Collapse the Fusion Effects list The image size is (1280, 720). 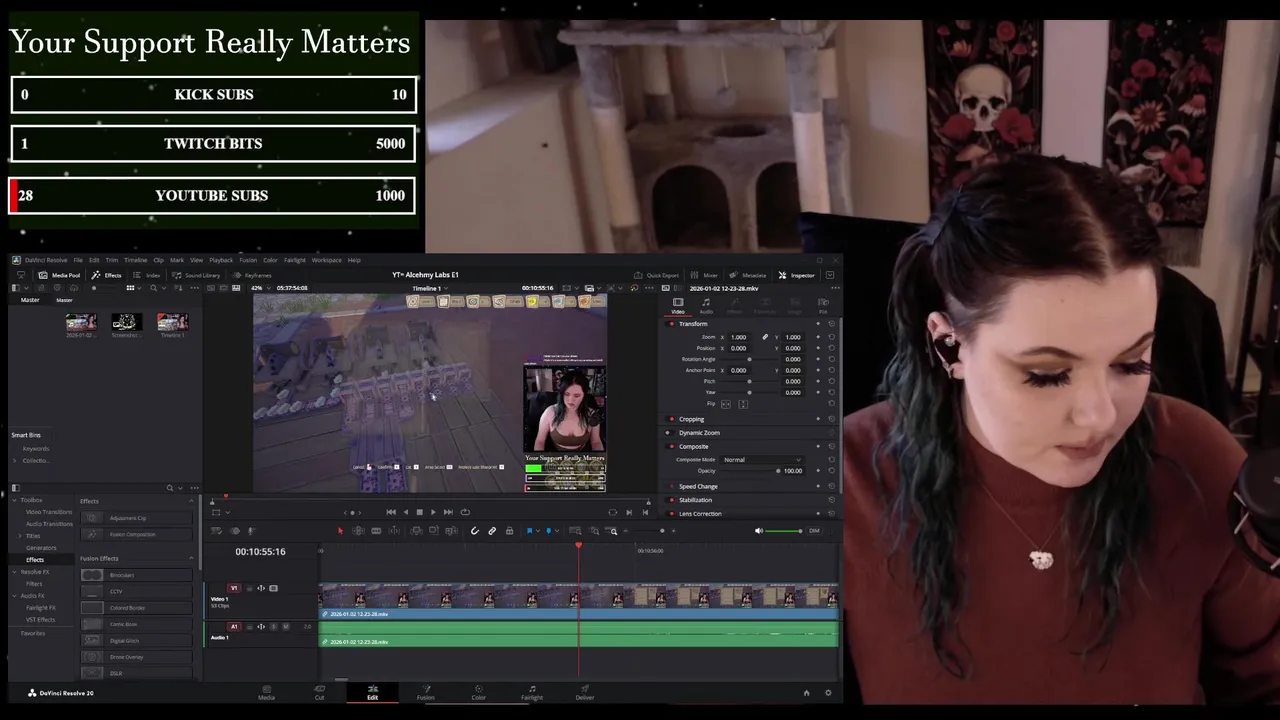click(x=191, y=559)
